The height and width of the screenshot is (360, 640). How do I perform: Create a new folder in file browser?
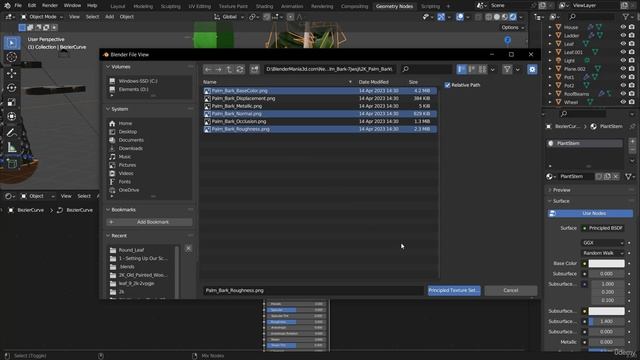[254, 69]
